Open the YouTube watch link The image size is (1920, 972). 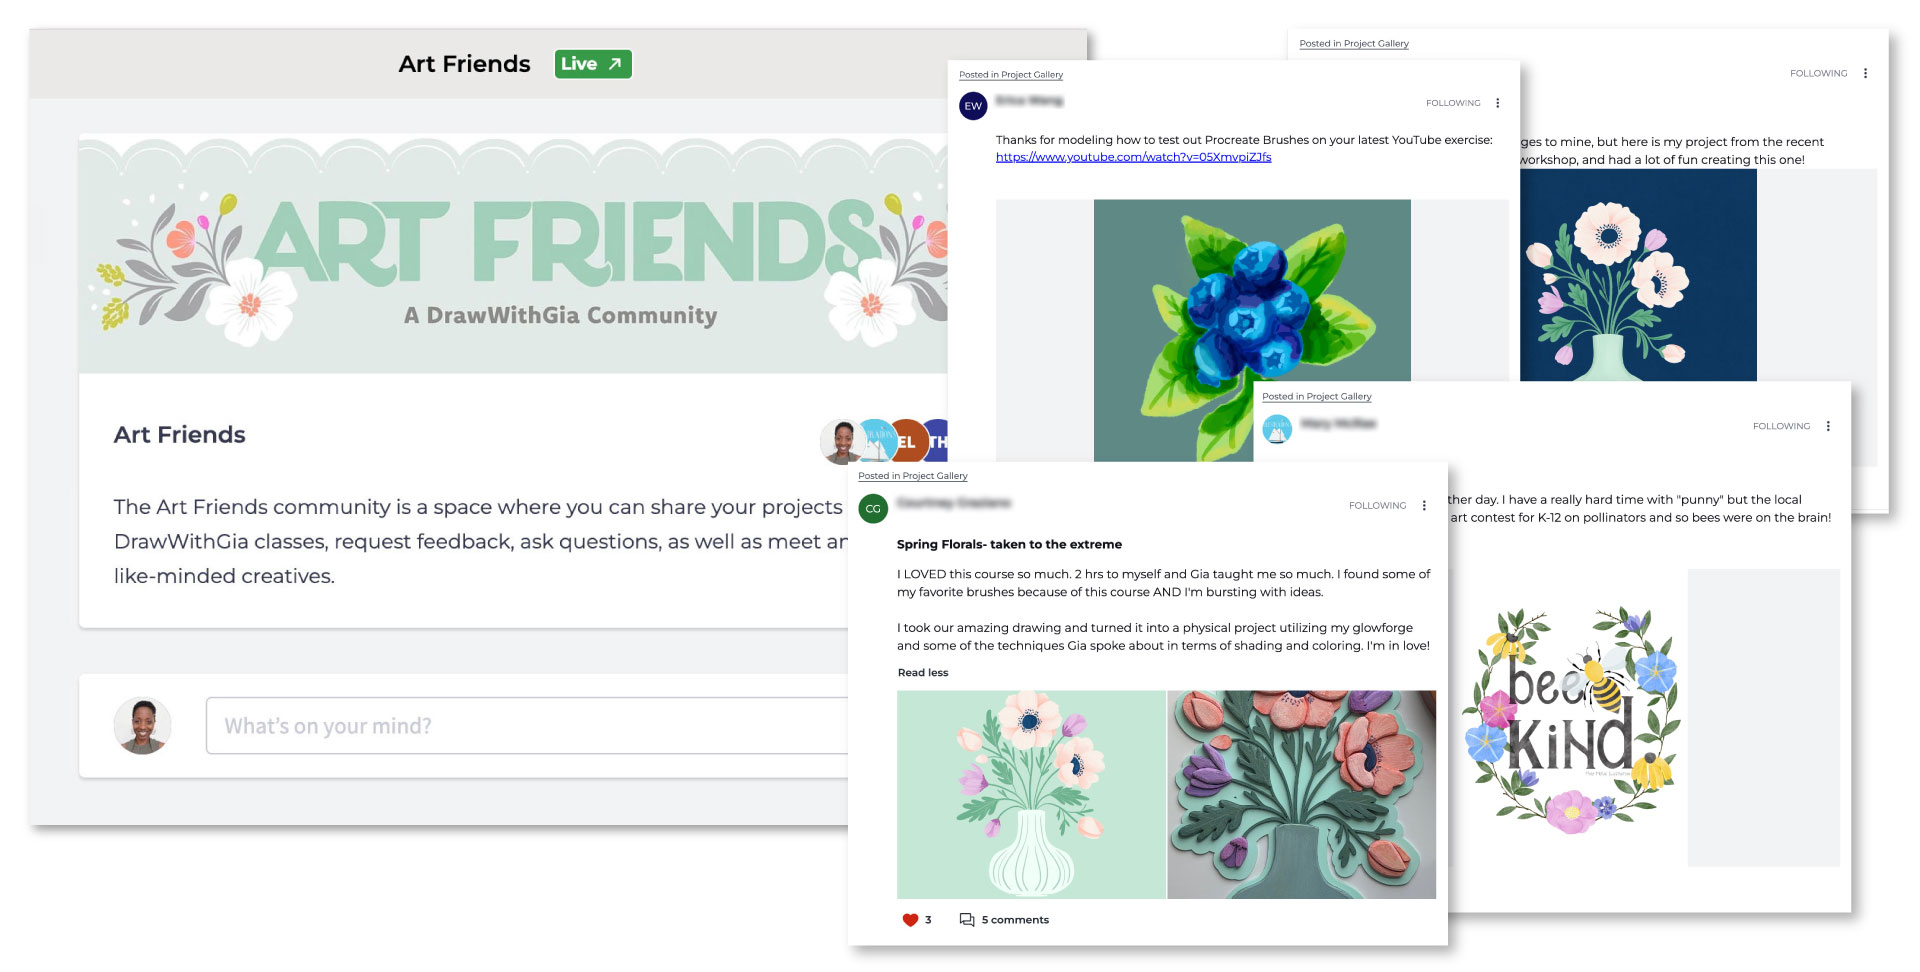coord(1133,157)
